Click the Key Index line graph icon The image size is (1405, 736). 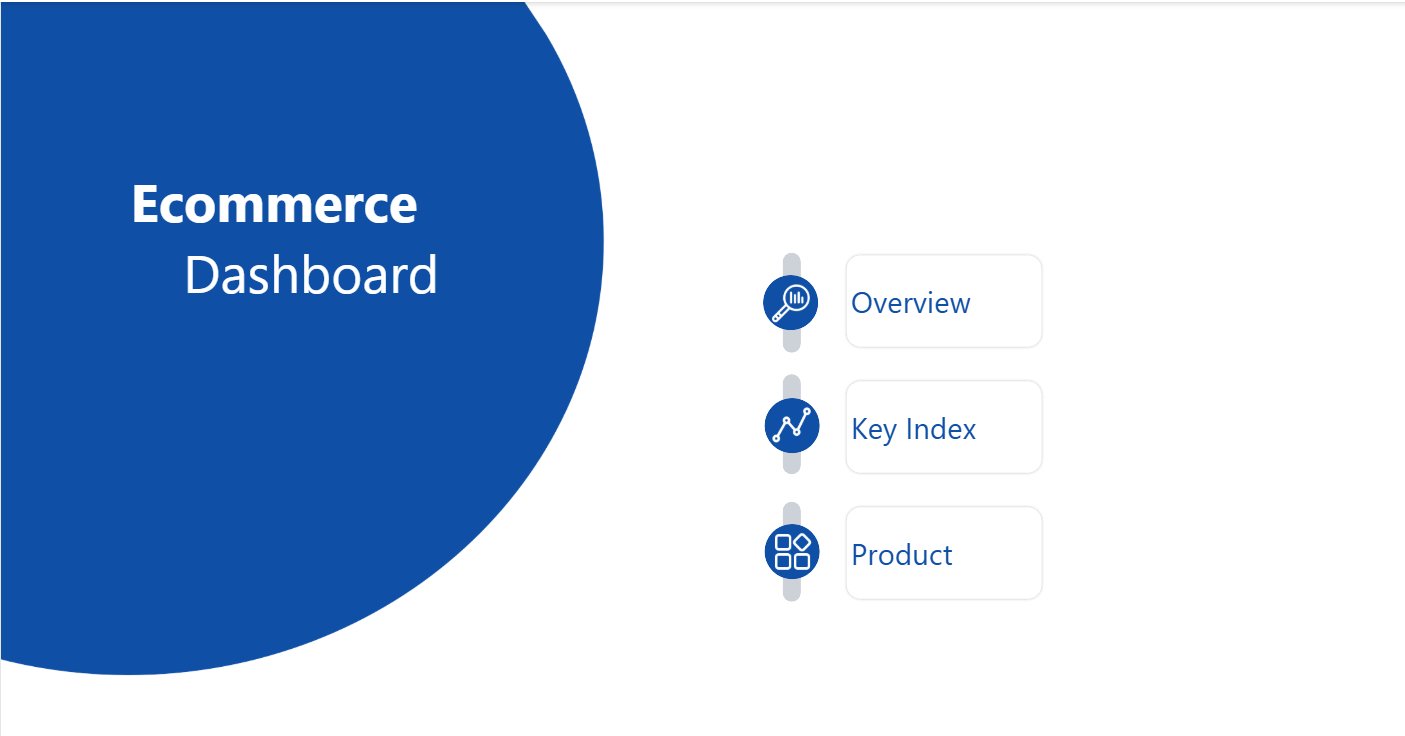[x=791, y=425]
